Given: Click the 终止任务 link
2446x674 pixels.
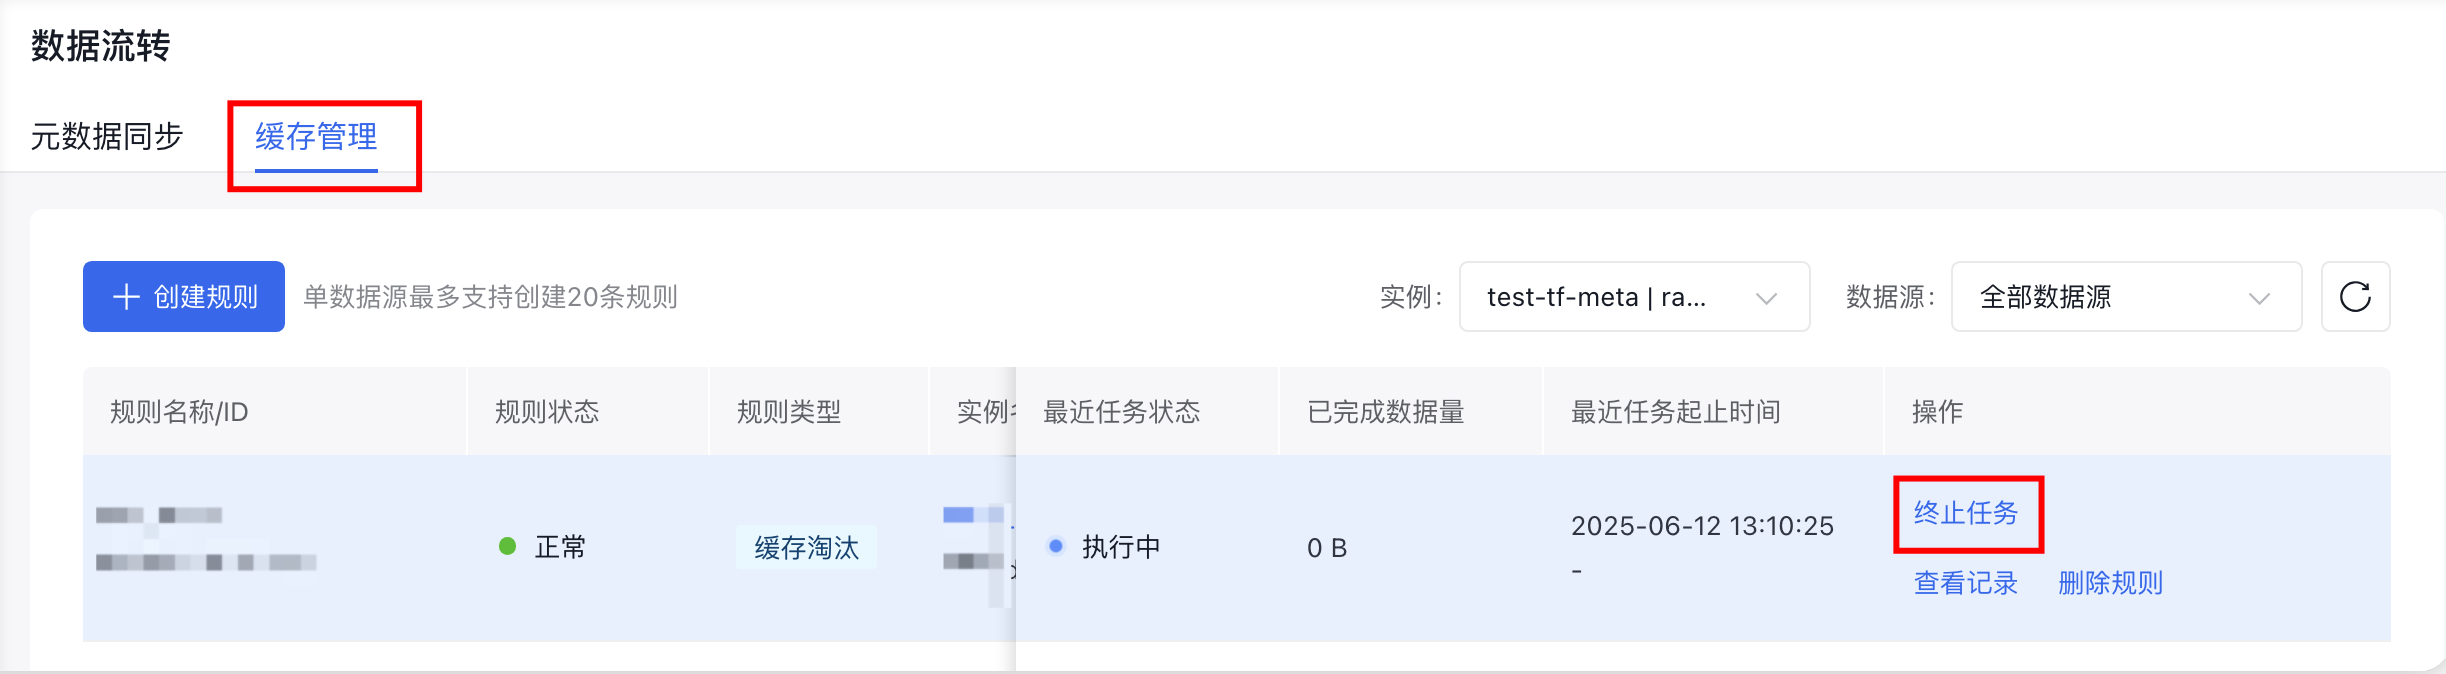Looking at the screenshot, I should [x=1966, y=513].
